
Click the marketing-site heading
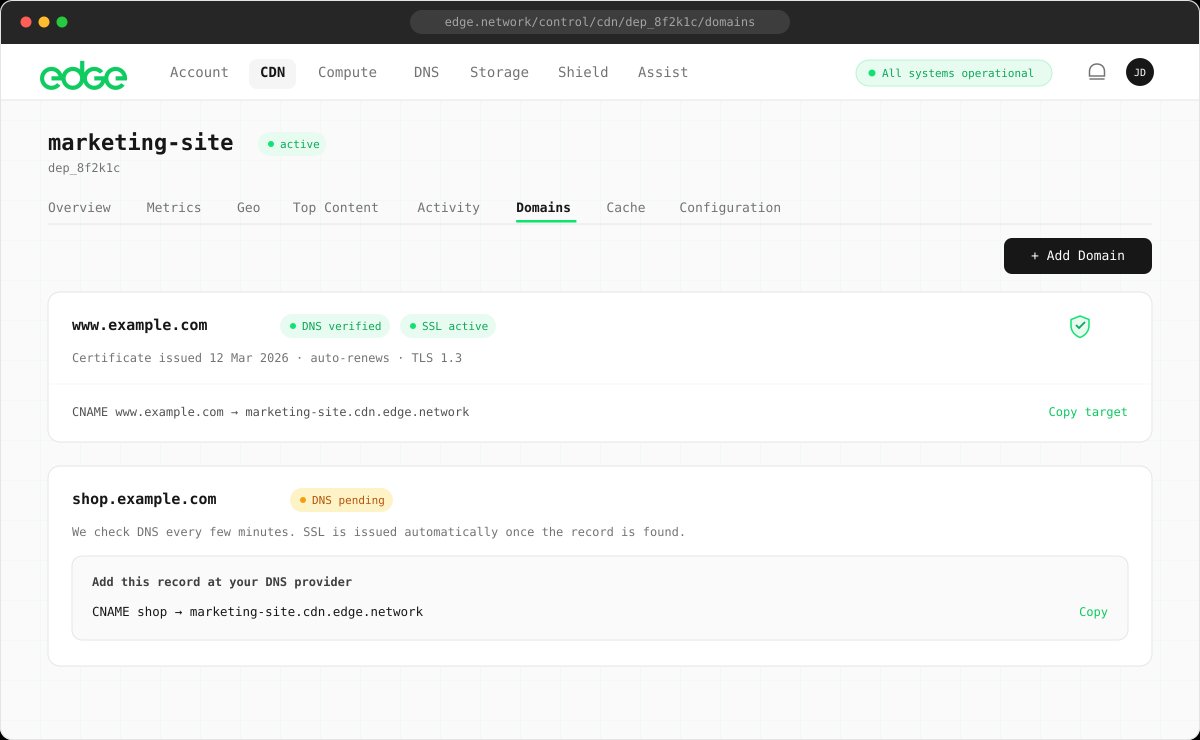point(141,143)
